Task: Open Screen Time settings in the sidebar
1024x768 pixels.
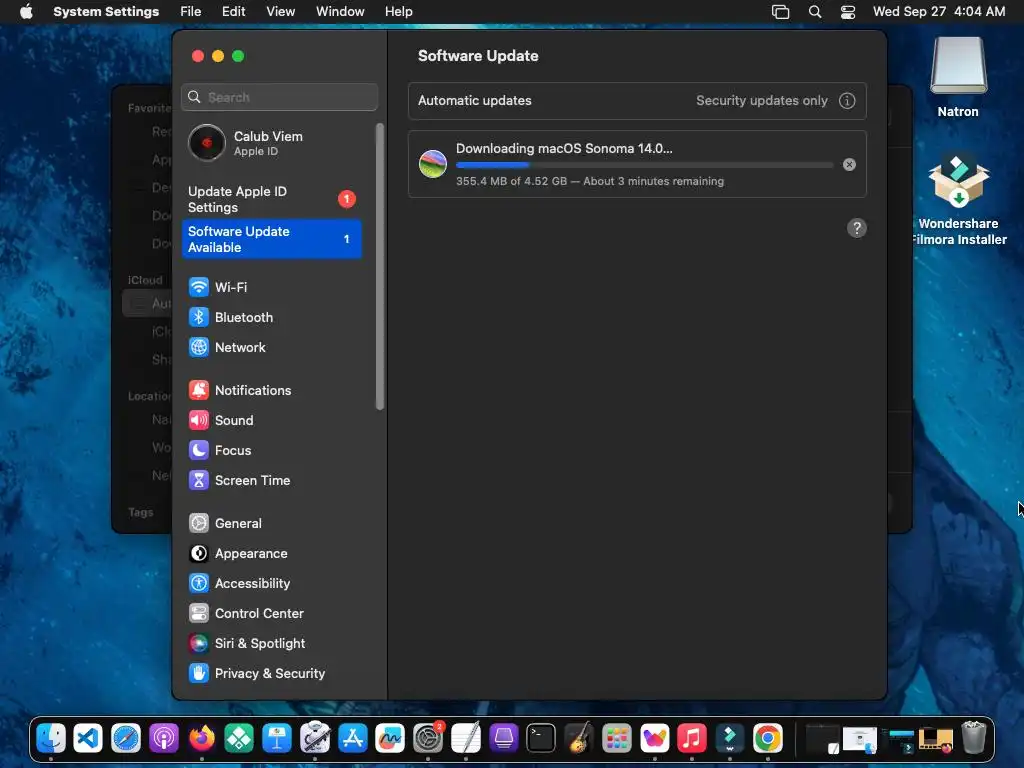Action: click(x=271, y=481)
